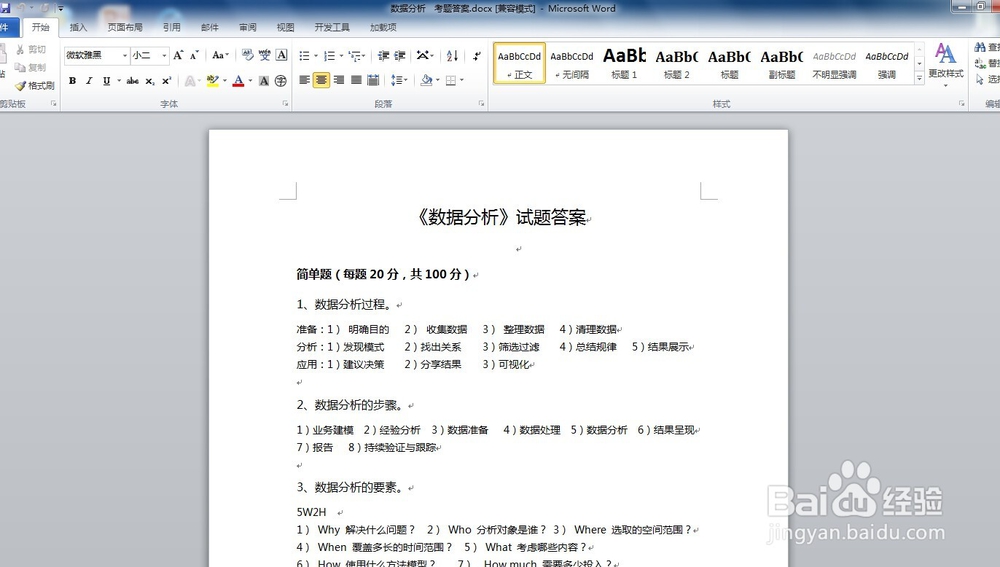Click the Decrease Indent icon
The width and height of the screenshot is (1000, 567).
pyautogui.click(x=383, y=56)
